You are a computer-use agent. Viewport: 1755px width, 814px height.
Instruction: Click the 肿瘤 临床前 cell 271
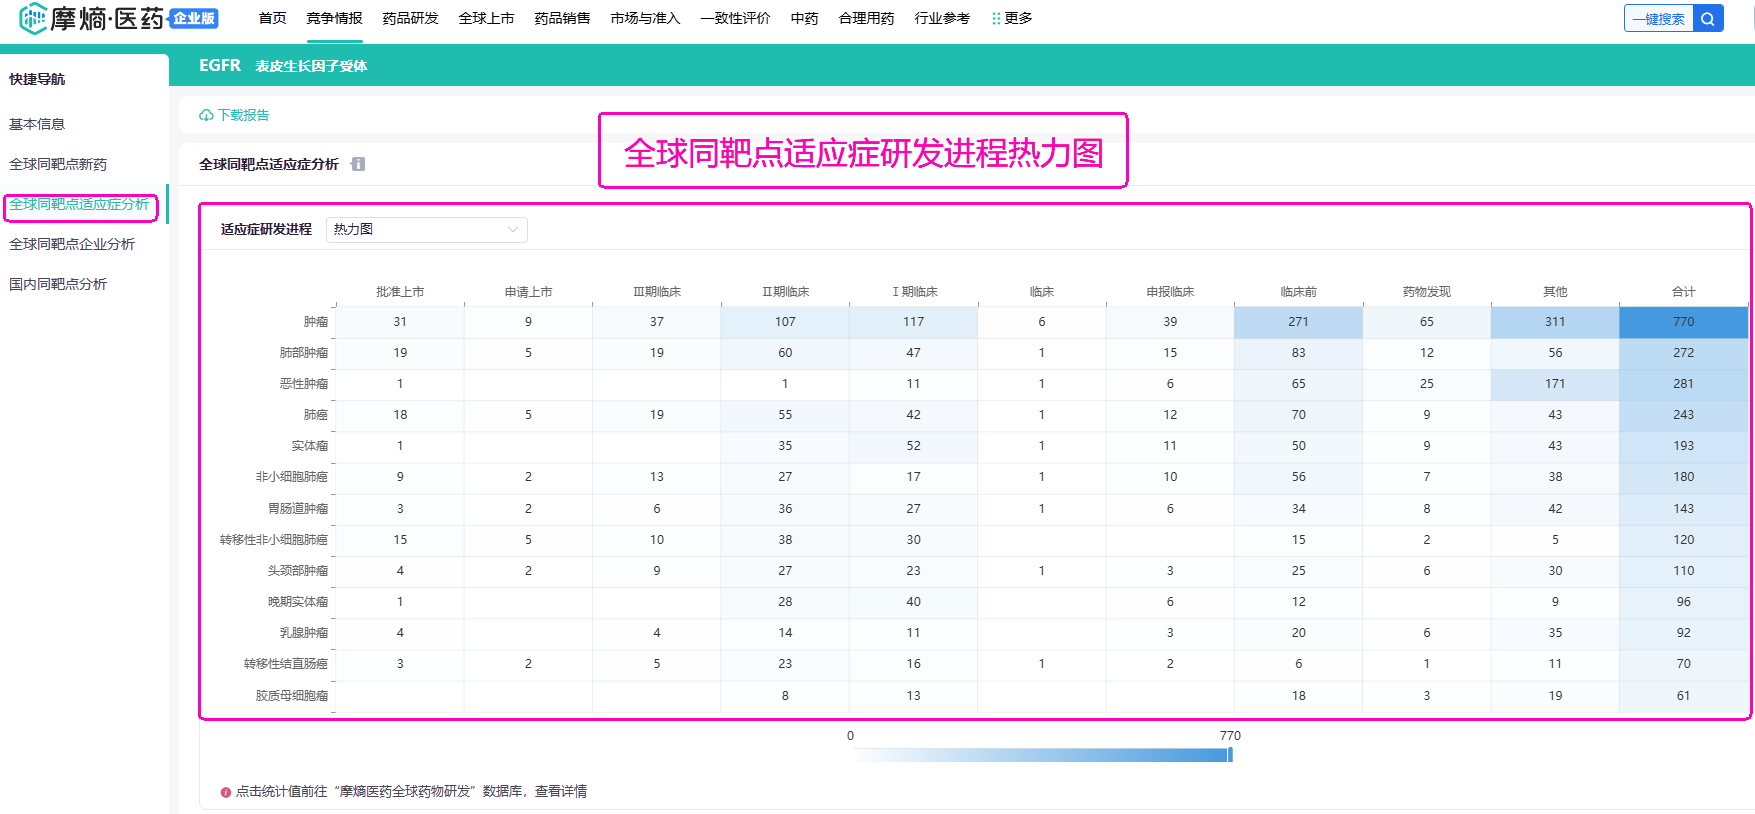click(x=1298, y=322)
